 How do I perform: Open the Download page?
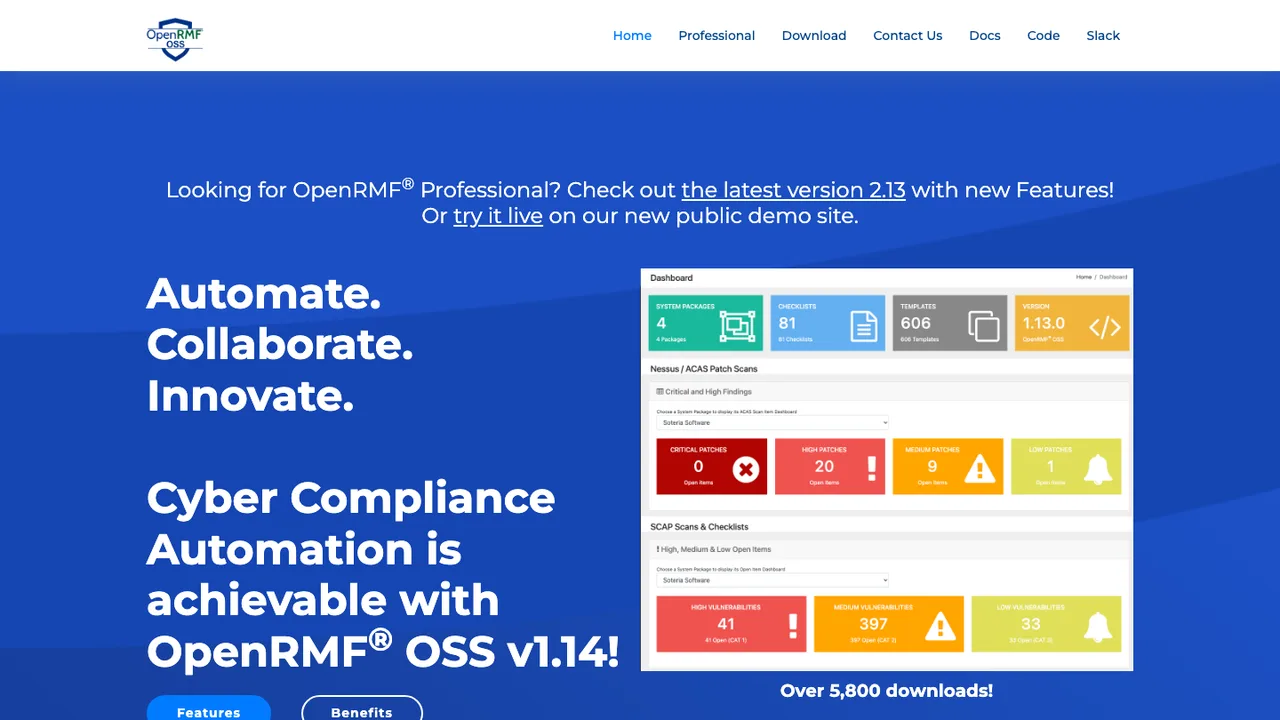(x=814, y=35)
